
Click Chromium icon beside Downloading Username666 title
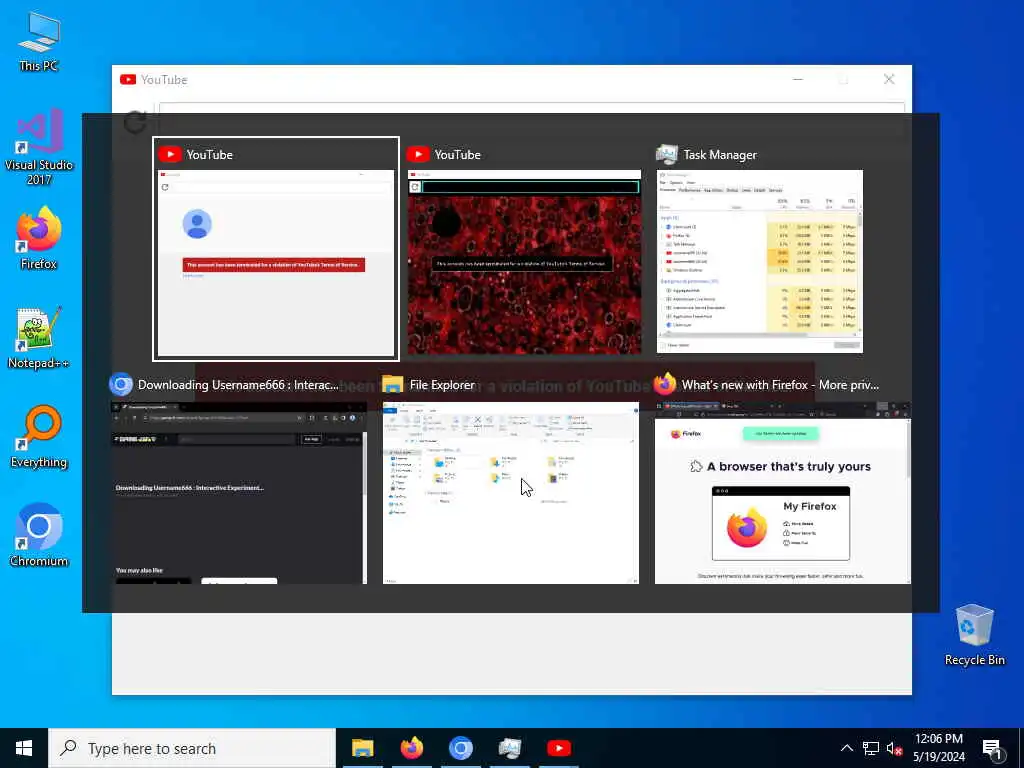click(121, 385)
